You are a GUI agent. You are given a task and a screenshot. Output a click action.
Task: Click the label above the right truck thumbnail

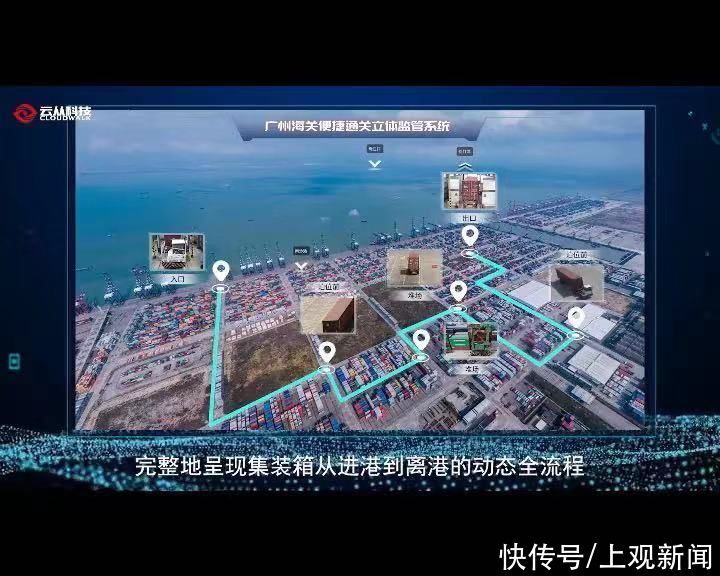point(577,254)
